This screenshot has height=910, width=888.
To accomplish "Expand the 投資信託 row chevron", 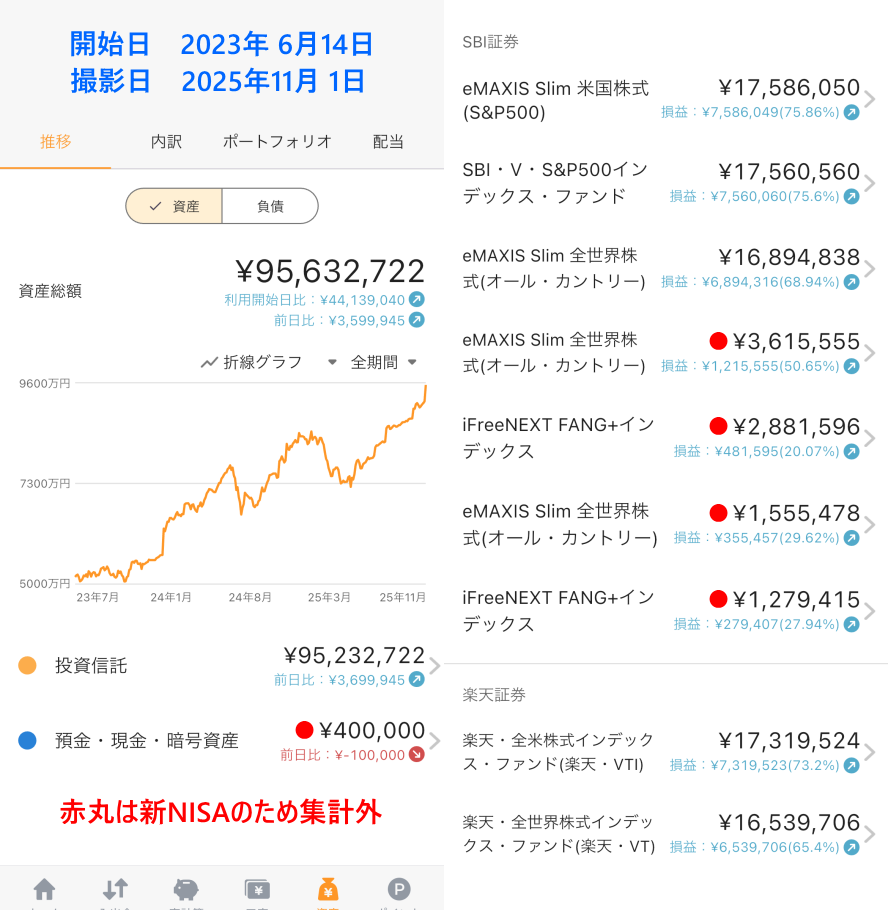I will tap(434, 666).
